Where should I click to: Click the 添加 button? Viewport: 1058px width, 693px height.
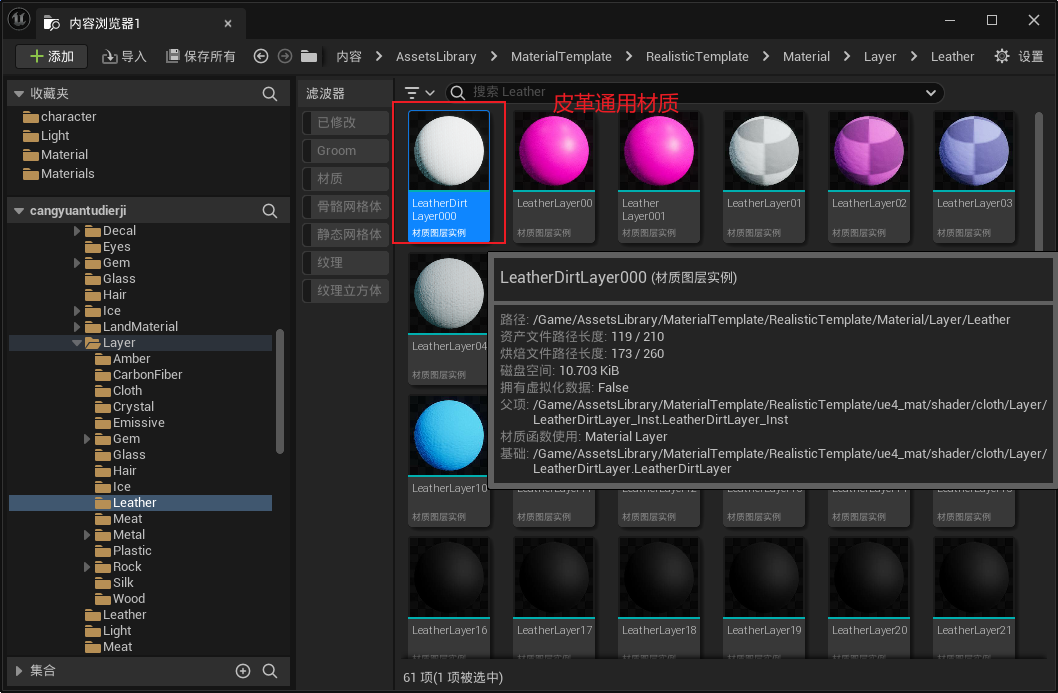(x=52, y=57)
